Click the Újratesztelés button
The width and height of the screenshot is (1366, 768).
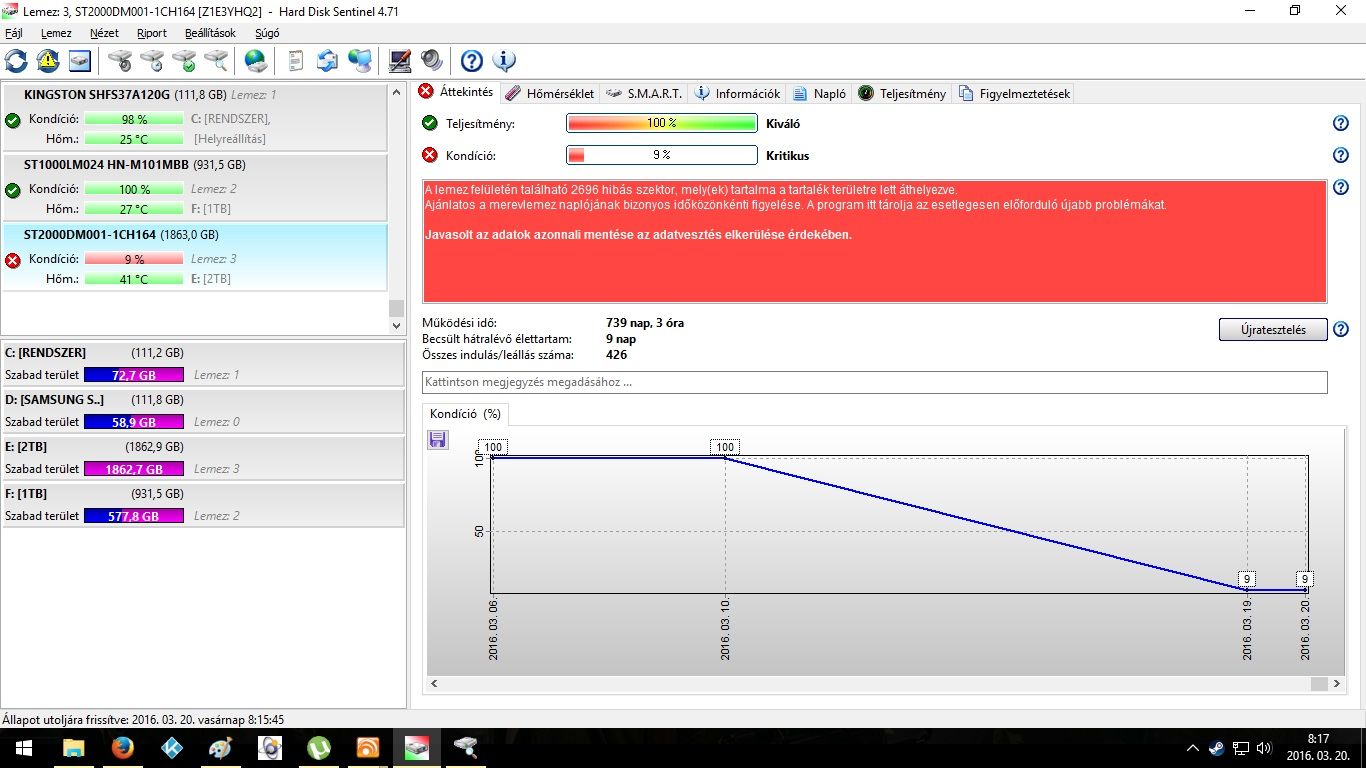point(1273,330)
